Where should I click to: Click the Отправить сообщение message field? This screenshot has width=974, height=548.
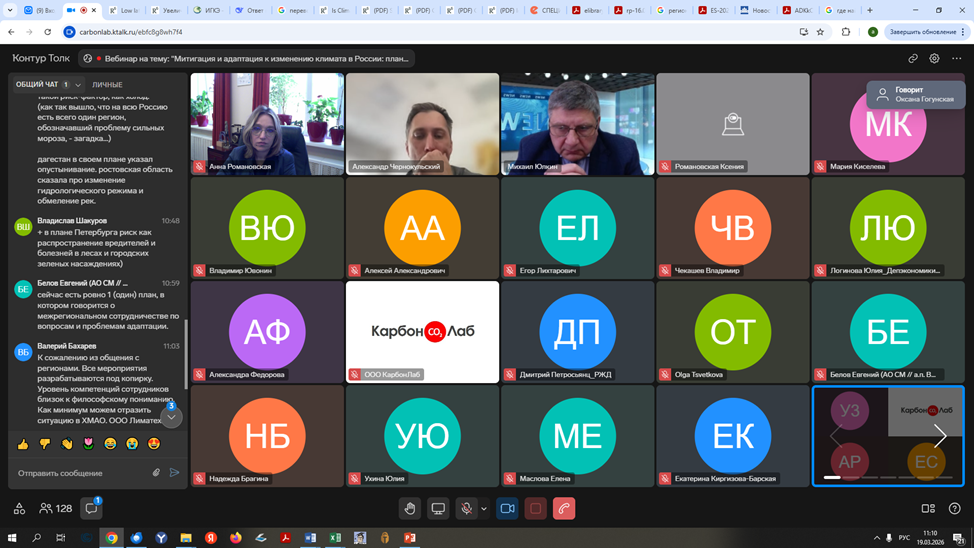[x=80, y=473]
